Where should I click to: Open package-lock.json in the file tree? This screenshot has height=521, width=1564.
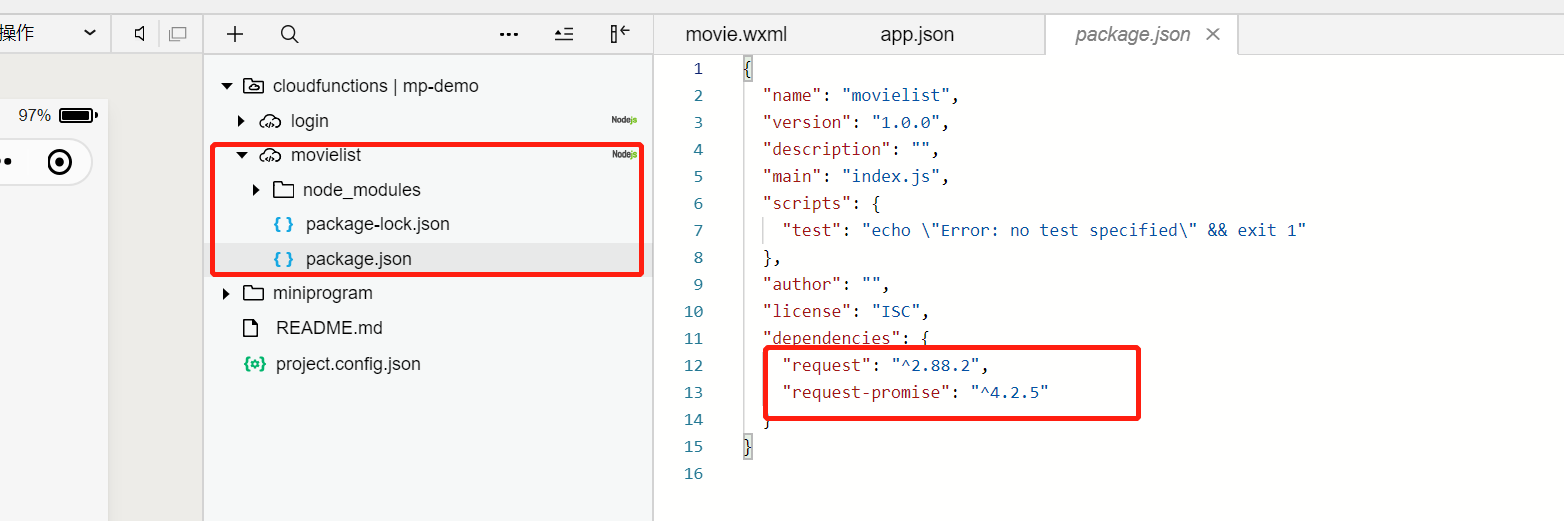tap(377, 224)
